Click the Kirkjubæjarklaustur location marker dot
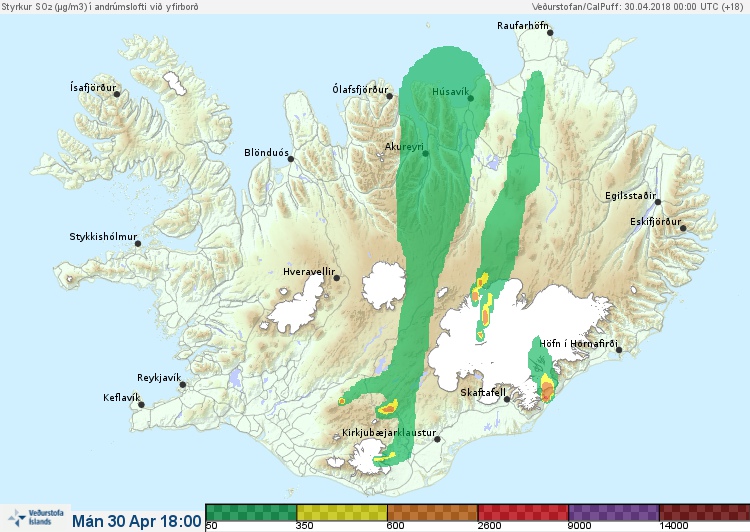Viewport: 750px width, 532px height. pos(437,439)
